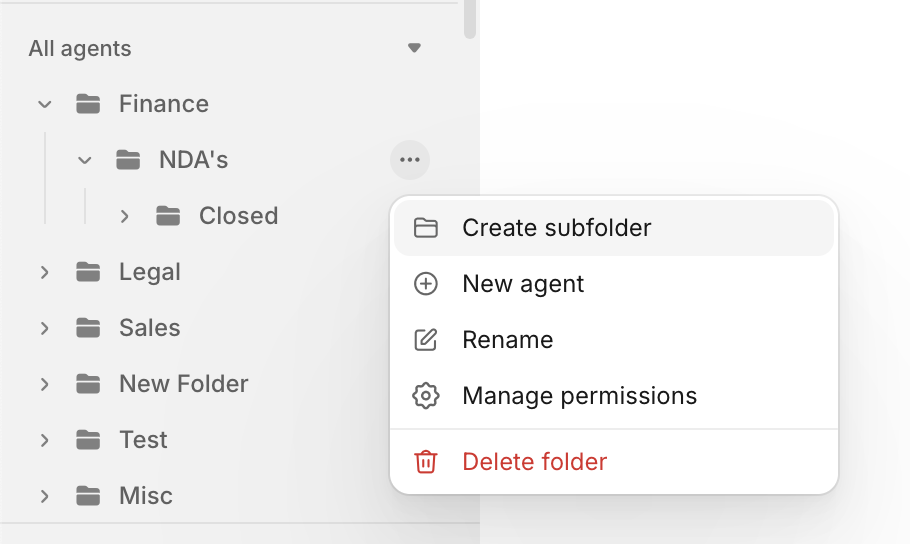Screen dimensions: 910x544
Task: Open the three-dot menu beside NDA's
Action: coord(410,160)
